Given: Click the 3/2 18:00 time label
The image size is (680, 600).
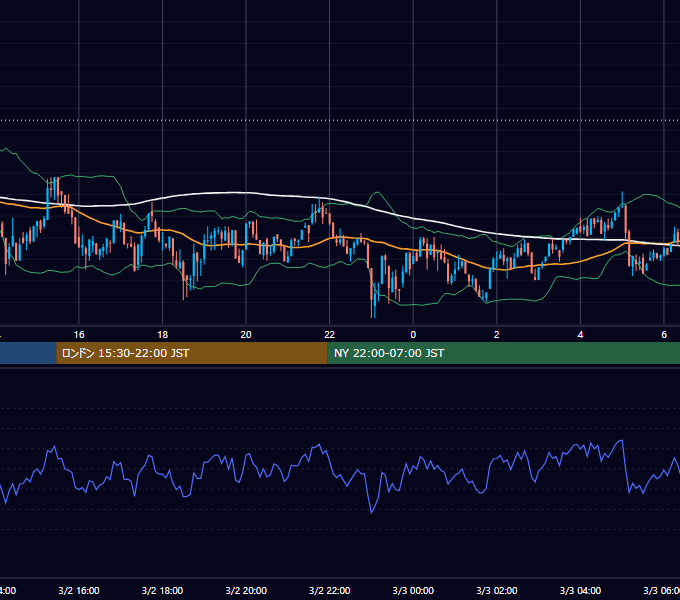Looking at the screenshot, I should [163, 590].
